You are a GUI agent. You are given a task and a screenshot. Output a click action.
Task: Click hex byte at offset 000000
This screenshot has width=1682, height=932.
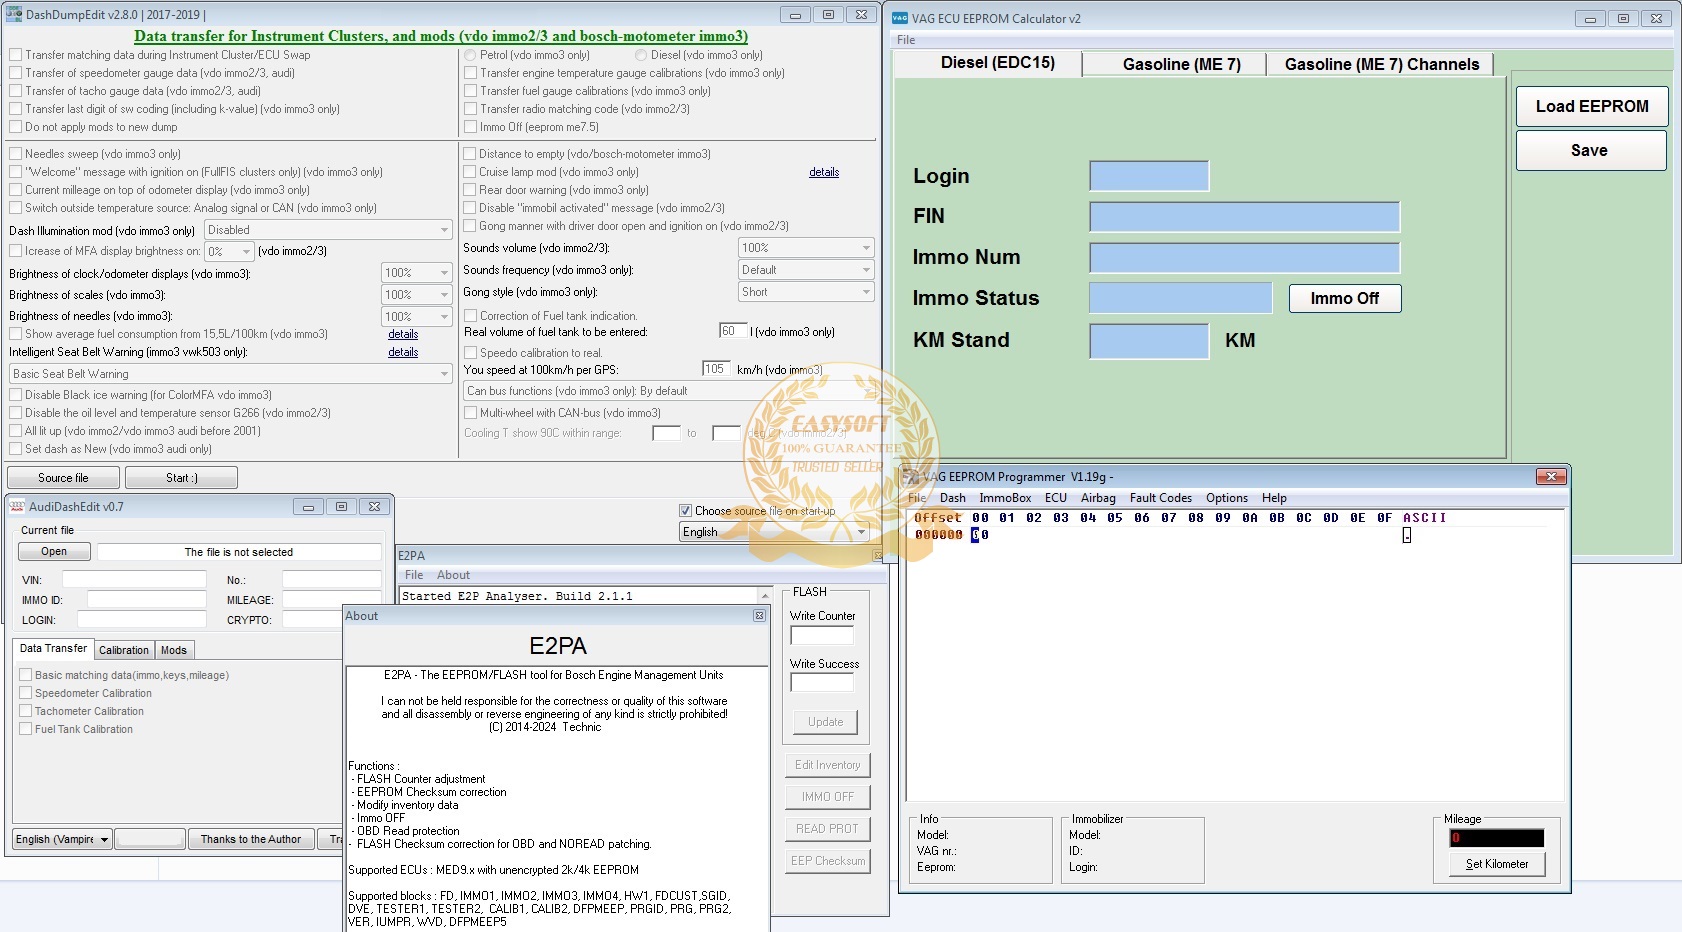(x=980, y=535)
